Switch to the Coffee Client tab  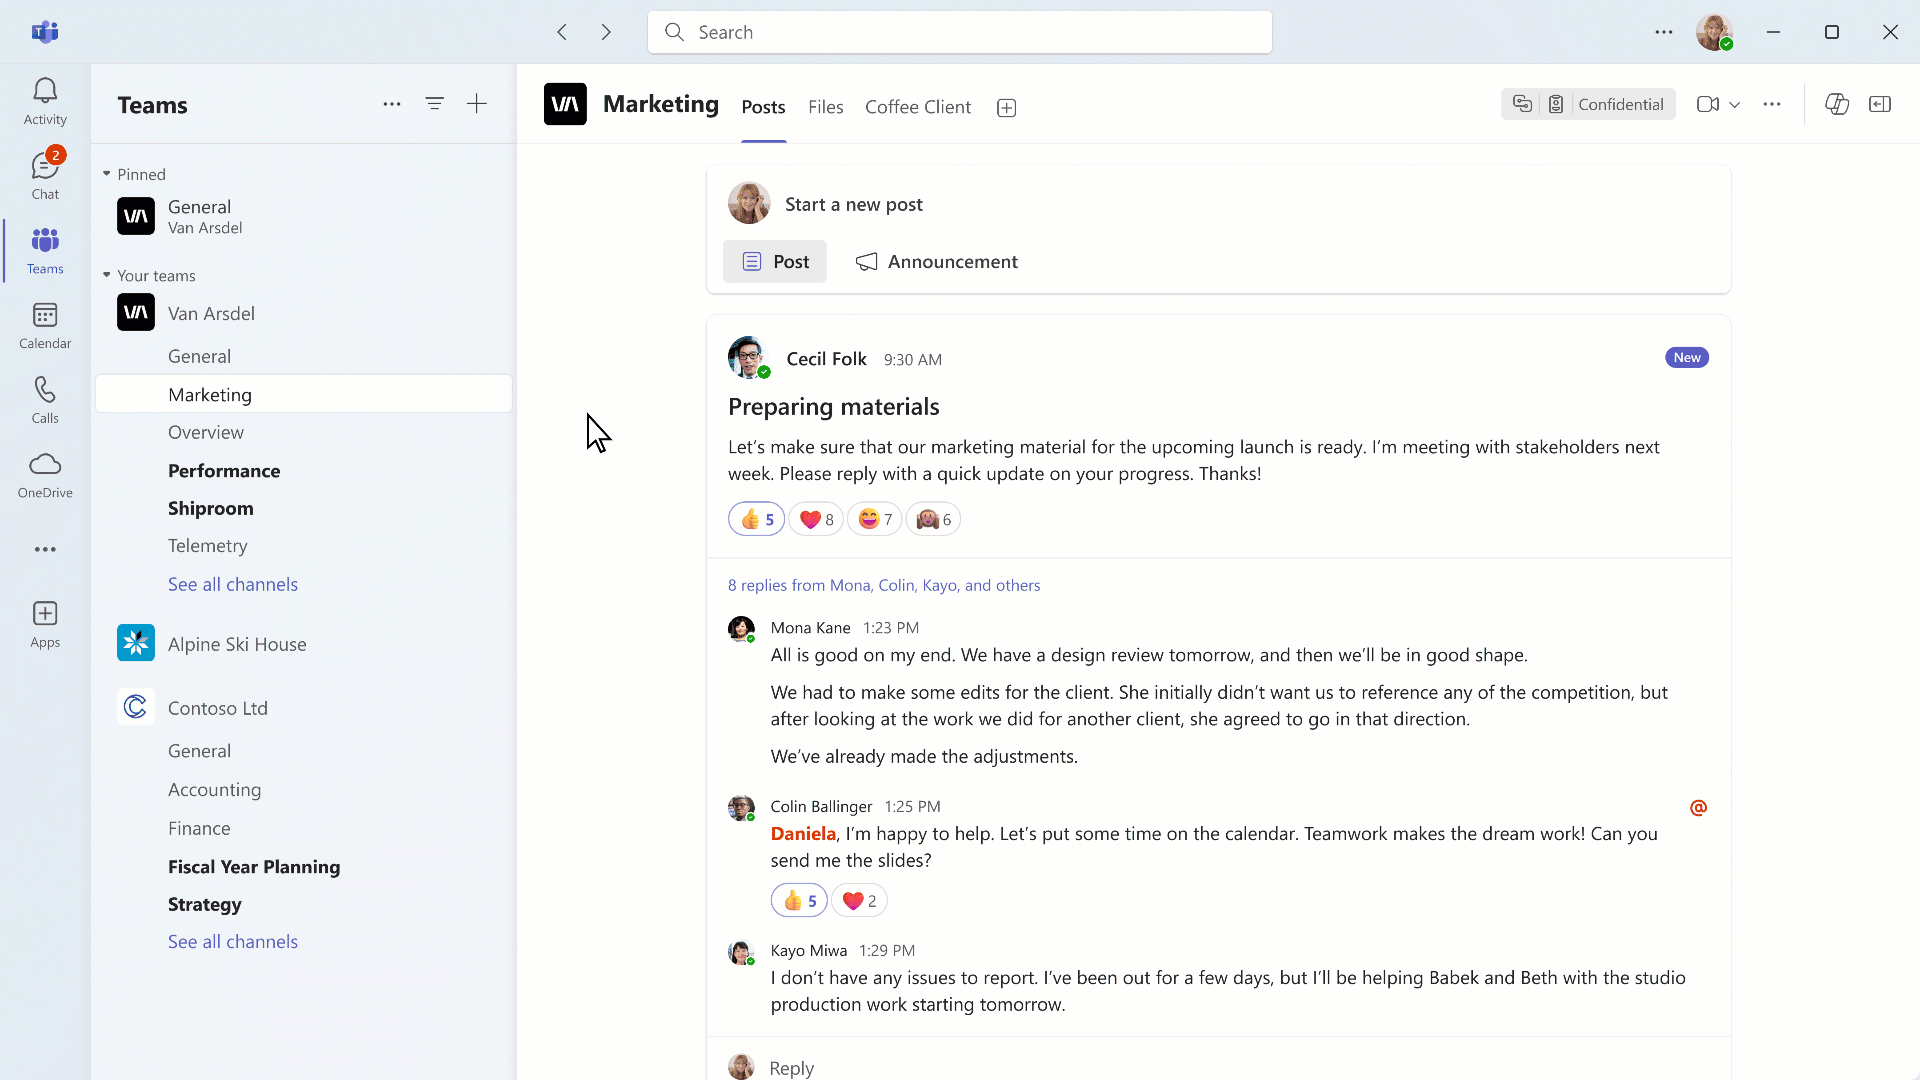click(918, 105)
